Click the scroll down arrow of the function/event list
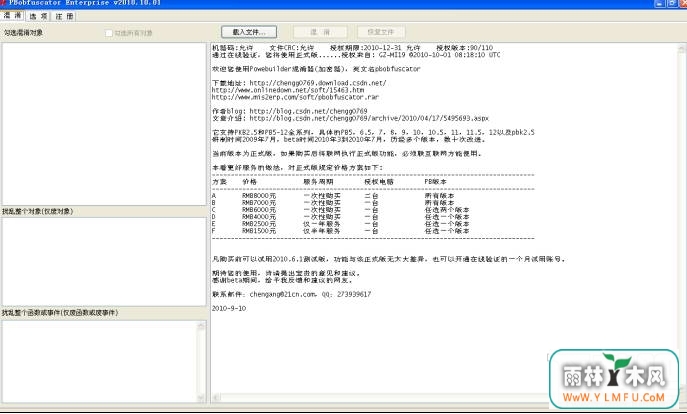 tap(201, 398)
